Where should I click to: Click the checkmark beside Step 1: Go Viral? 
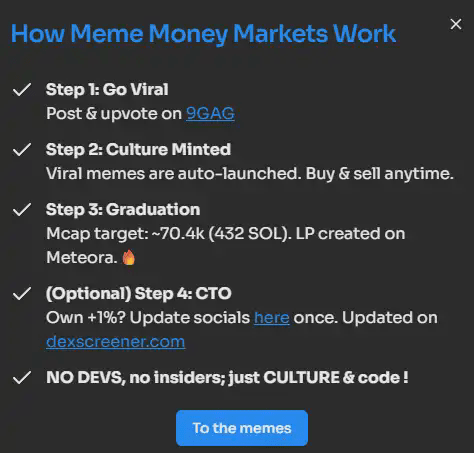pyautogui.click(x=22, y=90)
